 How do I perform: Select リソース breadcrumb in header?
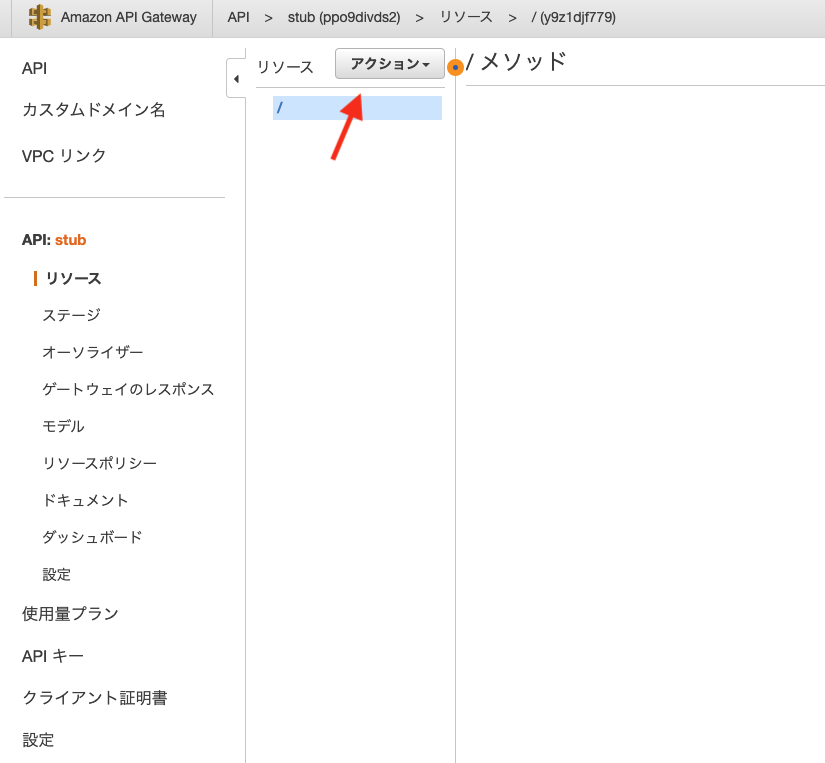[x=466, y=17]
